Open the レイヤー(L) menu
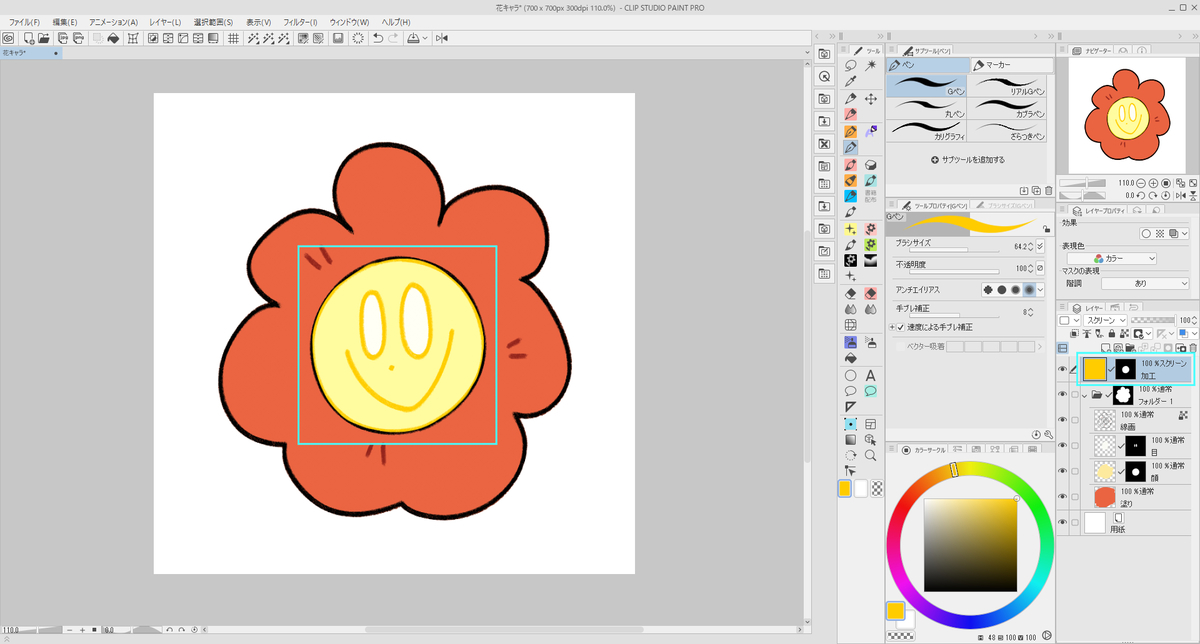Screen dimensions: 1200x644 (x=165, y=22)
